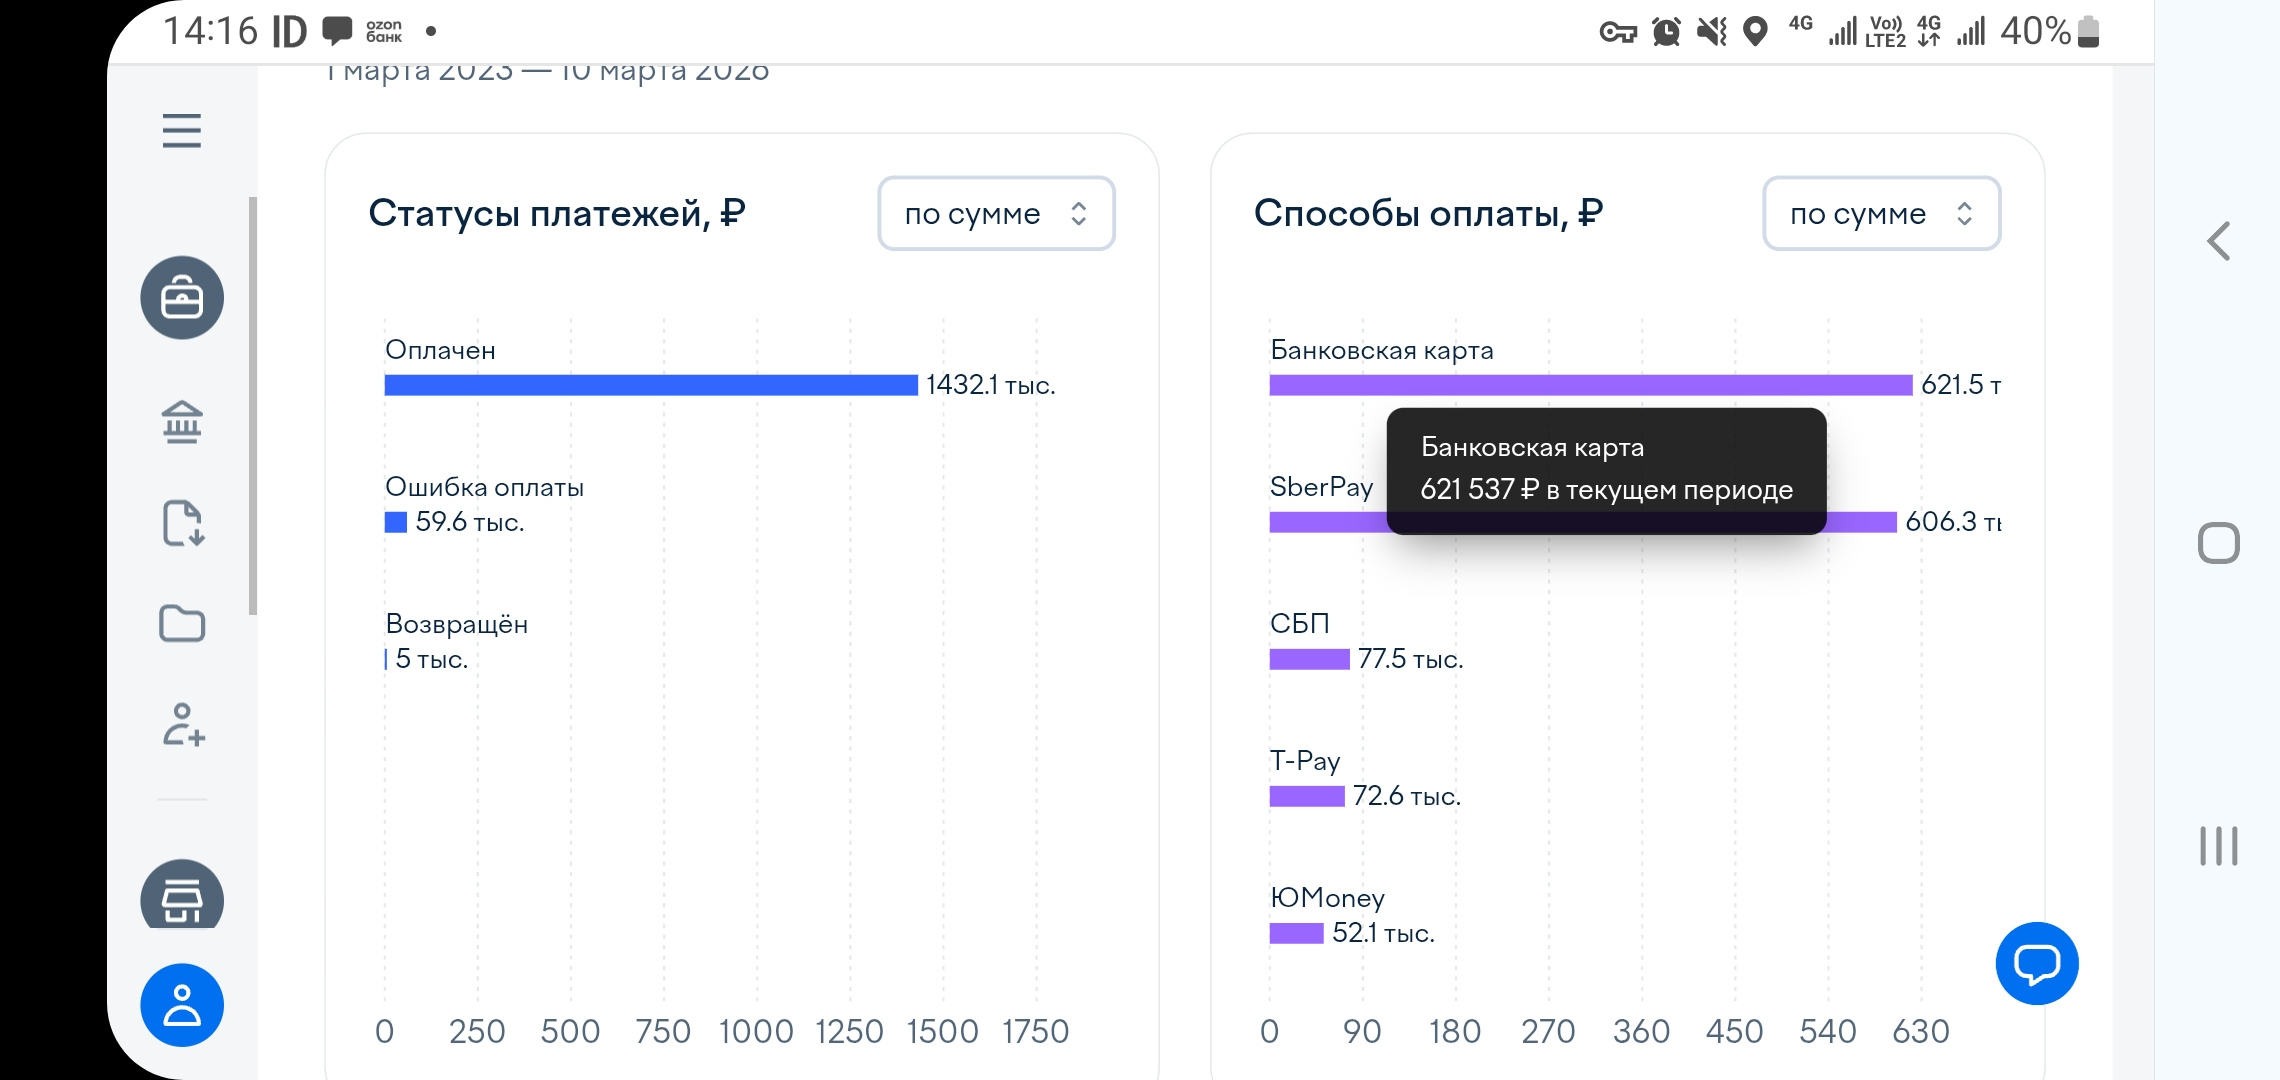2280x1080 pixels.
Task: Click the purple 'Банковская карта' bar
Action: 1590,385
